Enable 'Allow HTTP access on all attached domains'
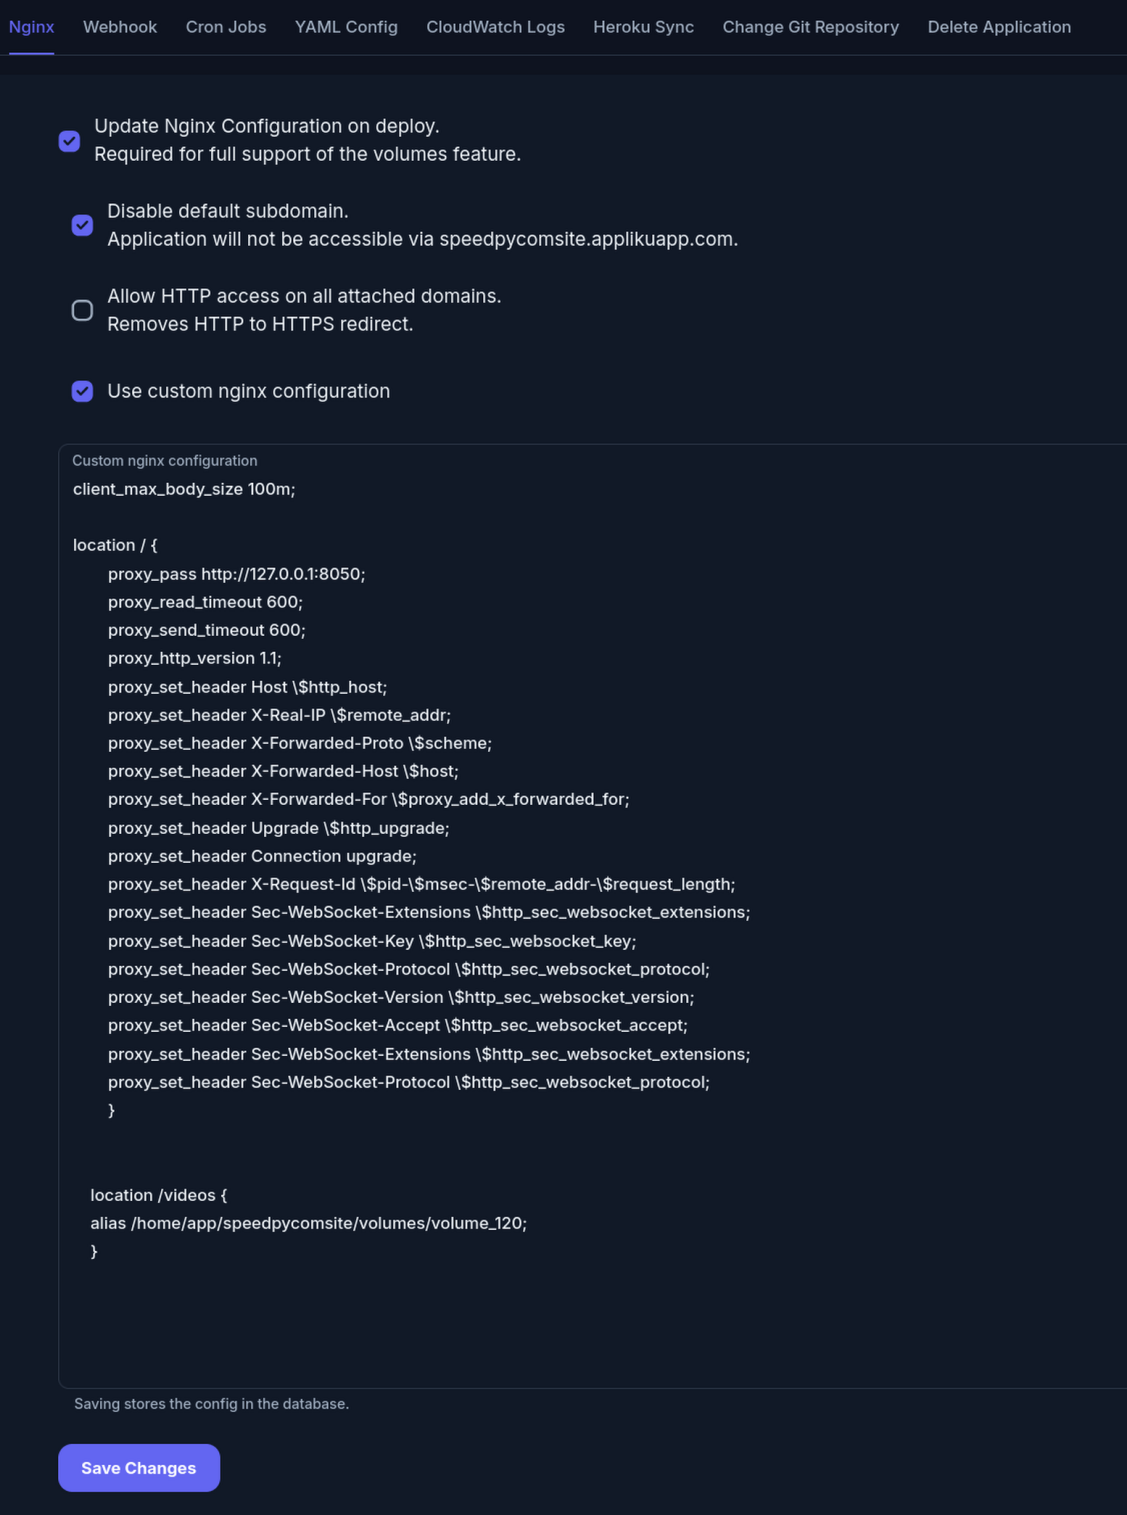1127x1515 pixels. click(x=82, y=311)
